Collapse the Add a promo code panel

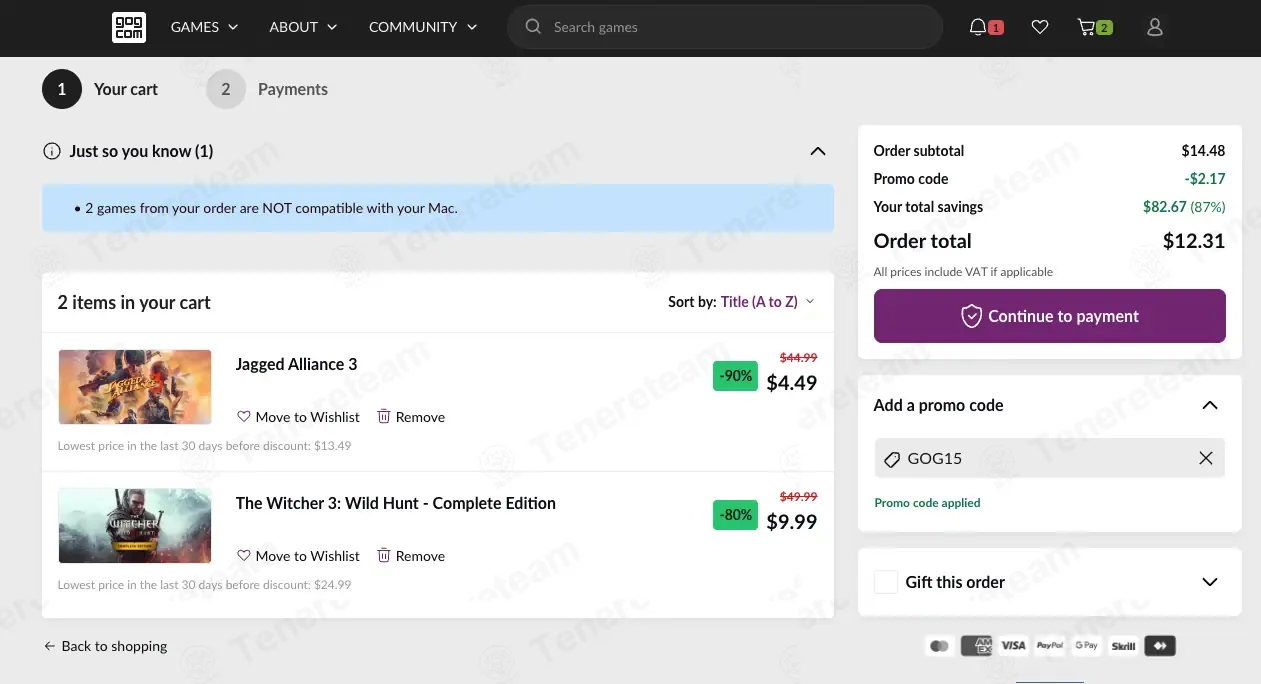[x=1210, y=405]
